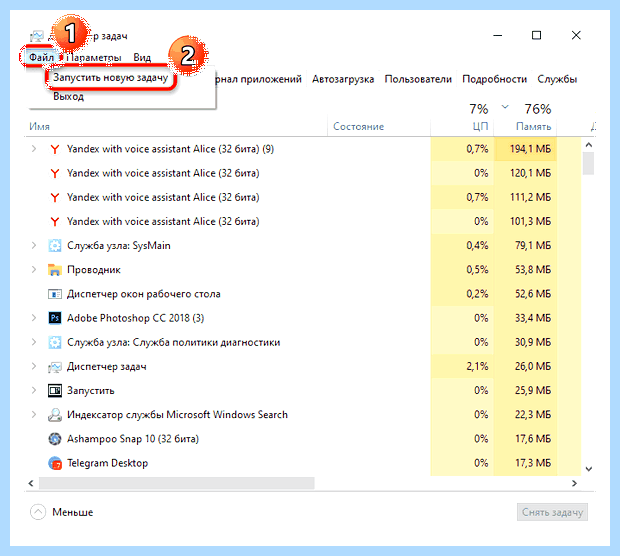Screen dimensions: 620x556
Task: Click the 17,3 МБ memory value
Action: click(x=533, y=463)
